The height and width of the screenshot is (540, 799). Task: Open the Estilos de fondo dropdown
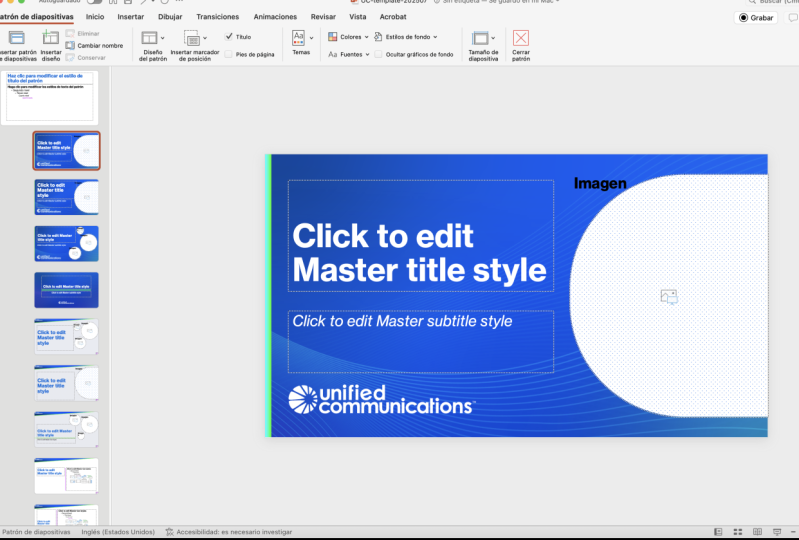(x=406, y=37)
